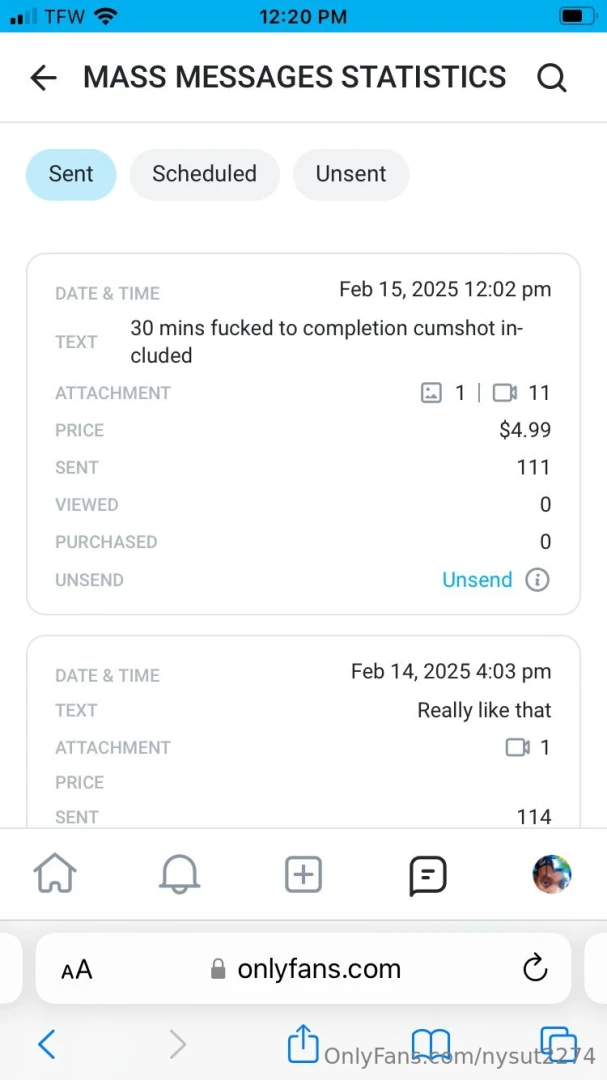This screenshot has height=1080, width=607.
Task: Go to Home via house icon
Action: coord(54,875)
